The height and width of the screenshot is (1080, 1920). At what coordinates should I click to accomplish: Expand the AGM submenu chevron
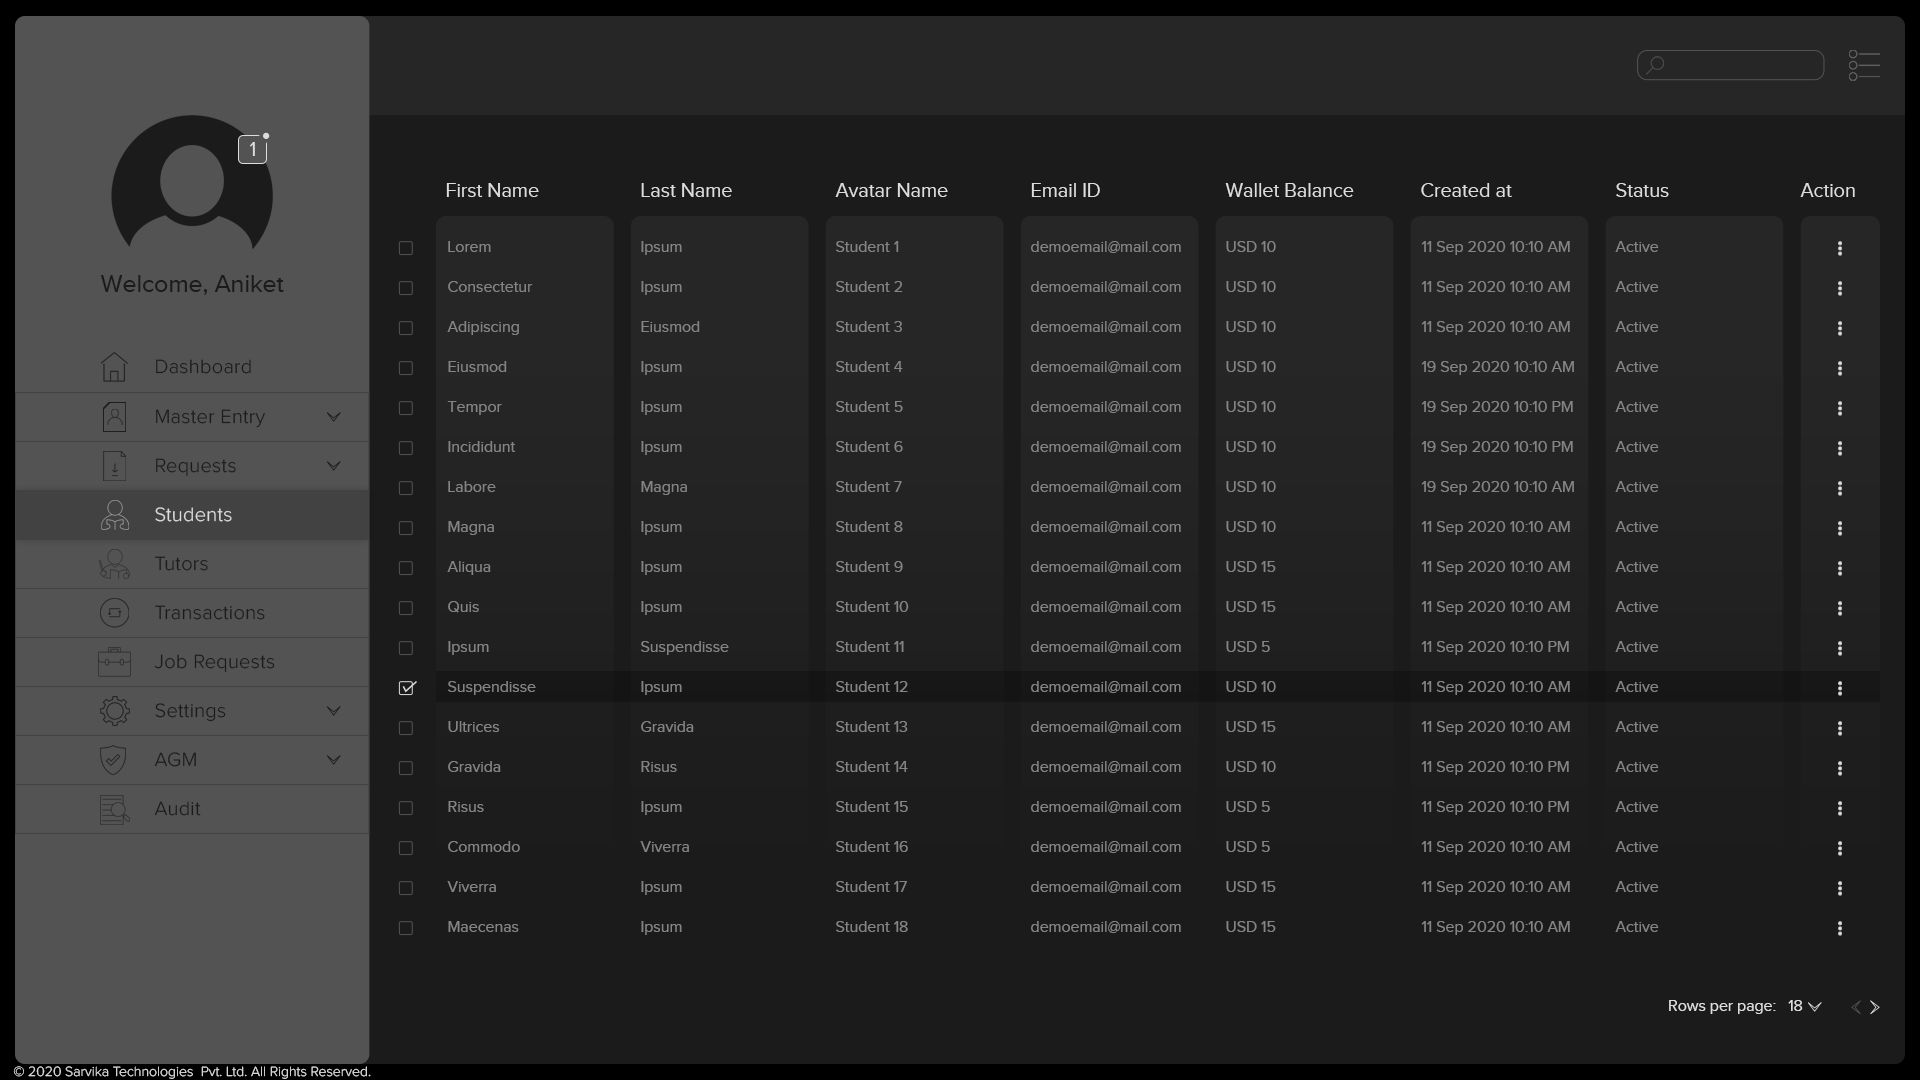334,760
